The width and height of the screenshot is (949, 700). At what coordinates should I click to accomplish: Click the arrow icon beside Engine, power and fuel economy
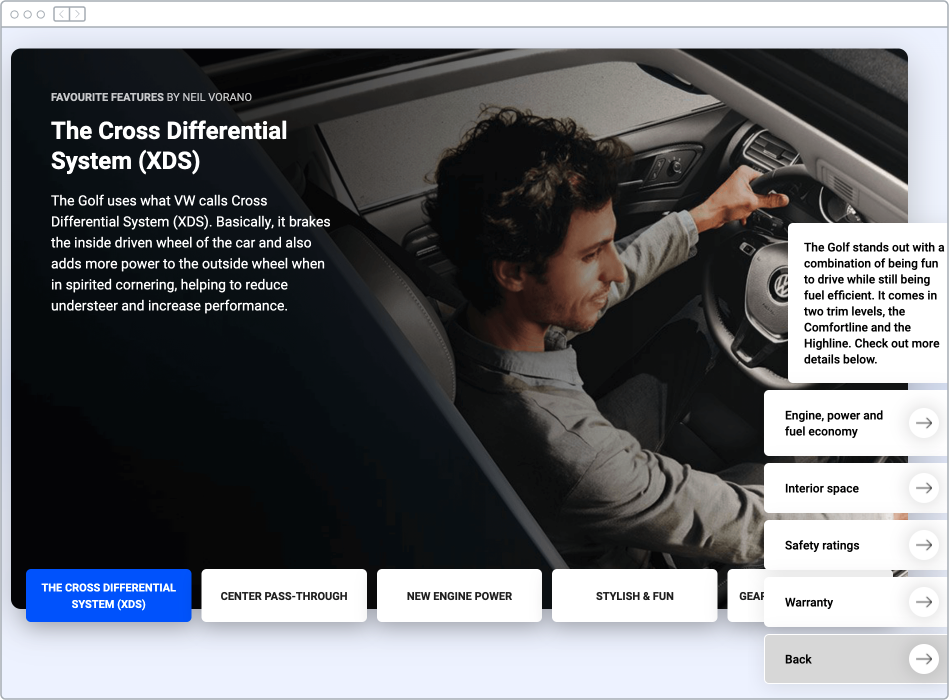(x=924, y=423)
